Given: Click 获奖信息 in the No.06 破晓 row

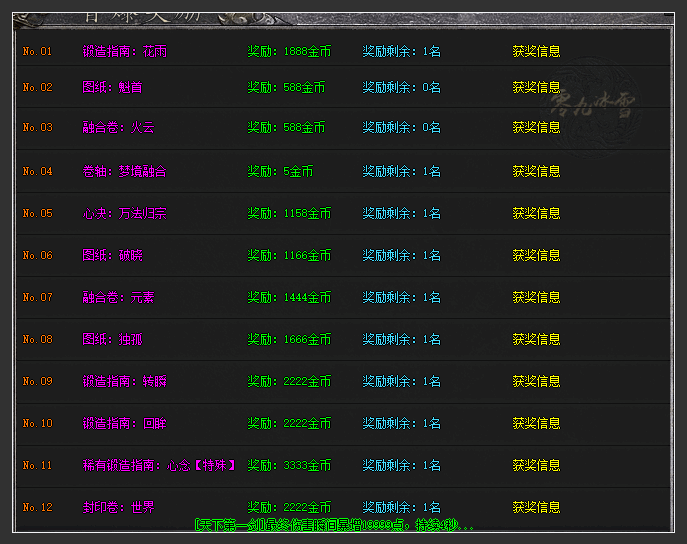Looking at the screenshot, I should [536, 255].
